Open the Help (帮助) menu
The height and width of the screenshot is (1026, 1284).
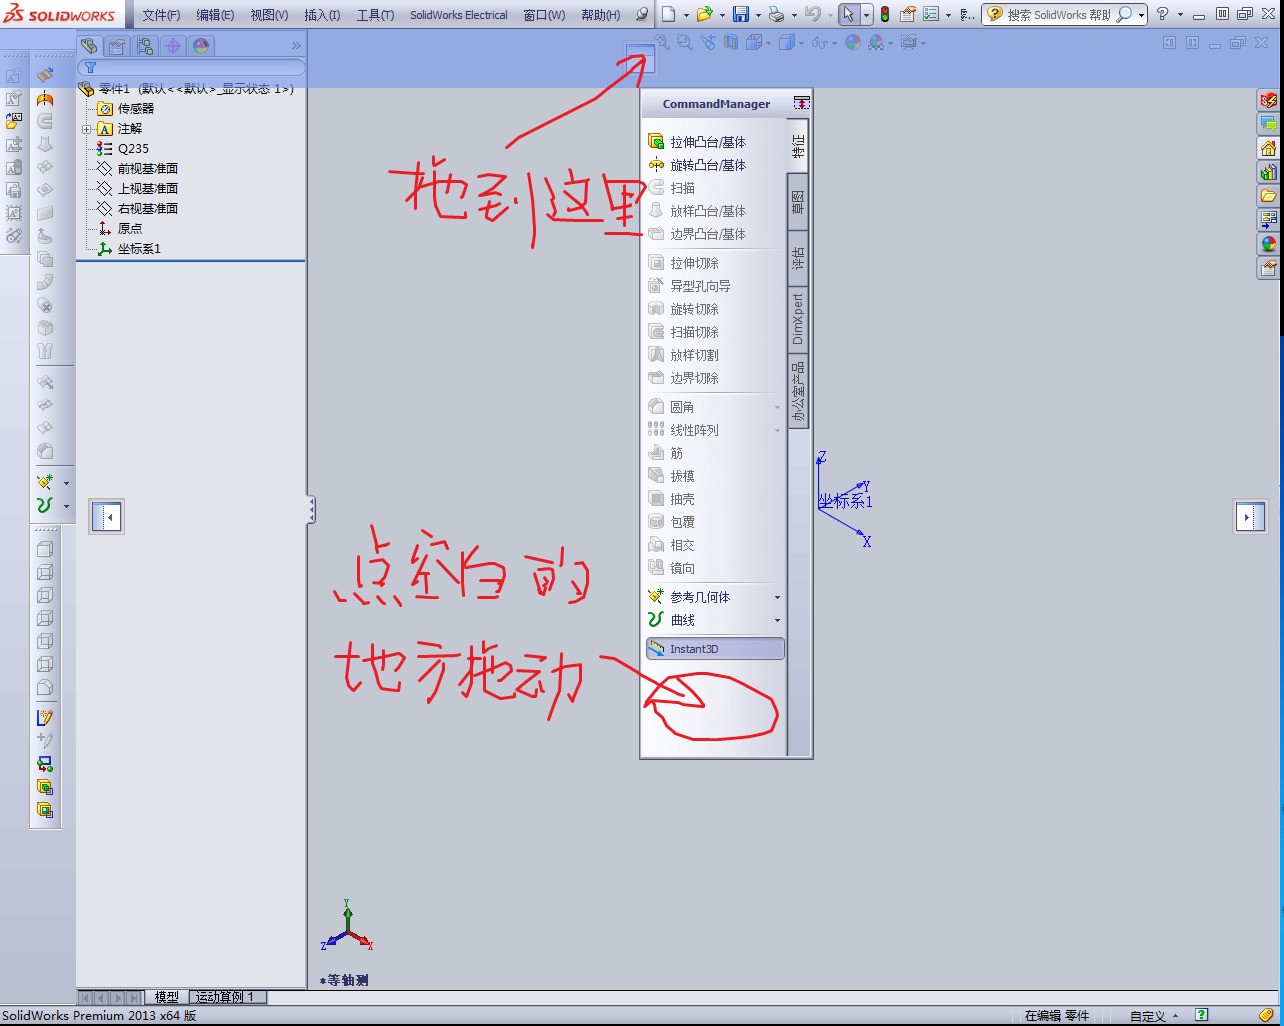point(600,15)
